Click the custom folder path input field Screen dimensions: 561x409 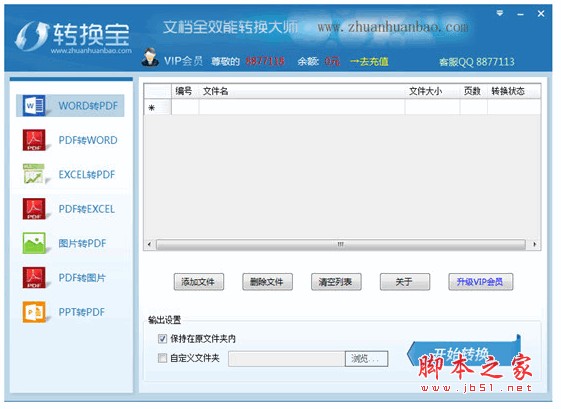(x=287, y=359)
